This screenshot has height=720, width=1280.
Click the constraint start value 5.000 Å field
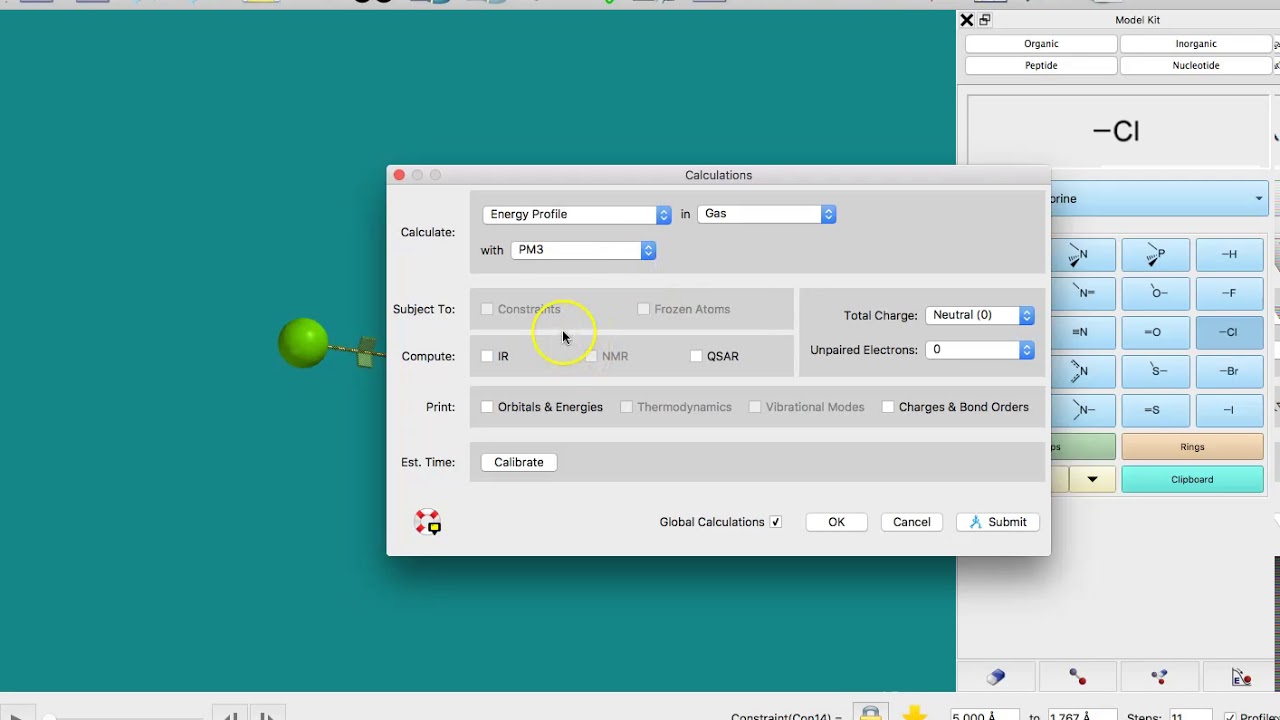[983, 716]
